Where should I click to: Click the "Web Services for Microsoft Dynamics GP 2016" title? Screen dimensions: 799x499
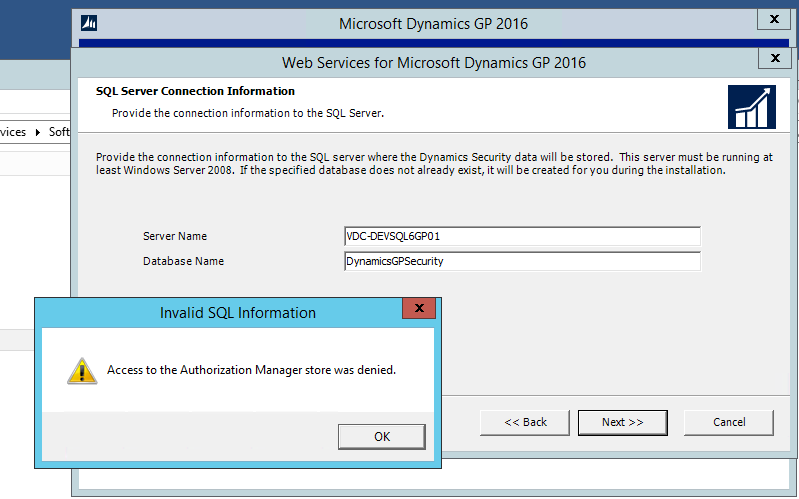(x=434, y=63)
